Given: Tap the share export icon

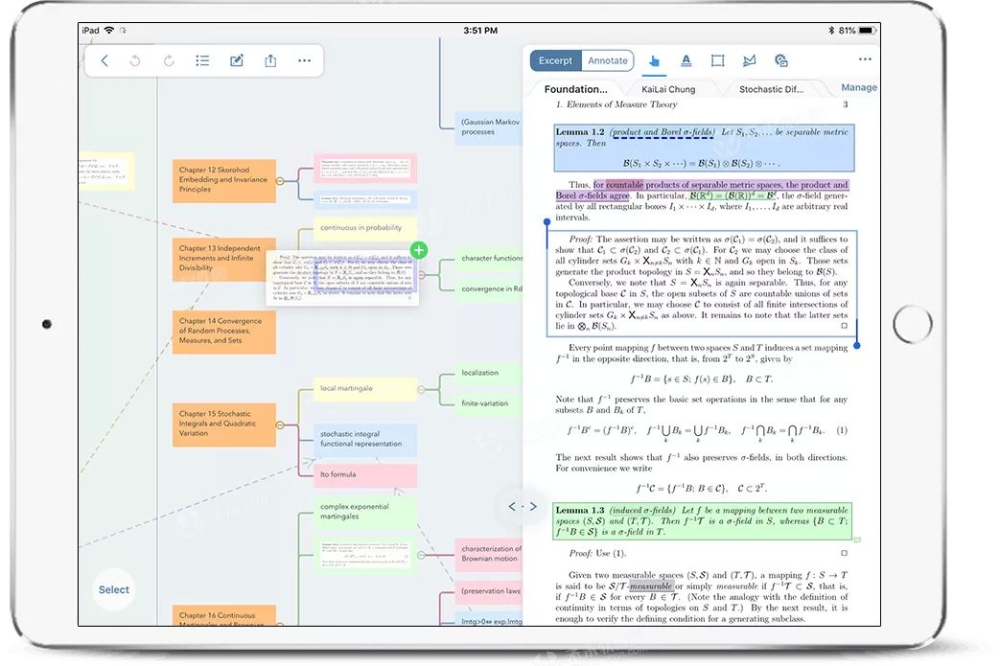Looking at the screenshot, I should pos(270,61).
